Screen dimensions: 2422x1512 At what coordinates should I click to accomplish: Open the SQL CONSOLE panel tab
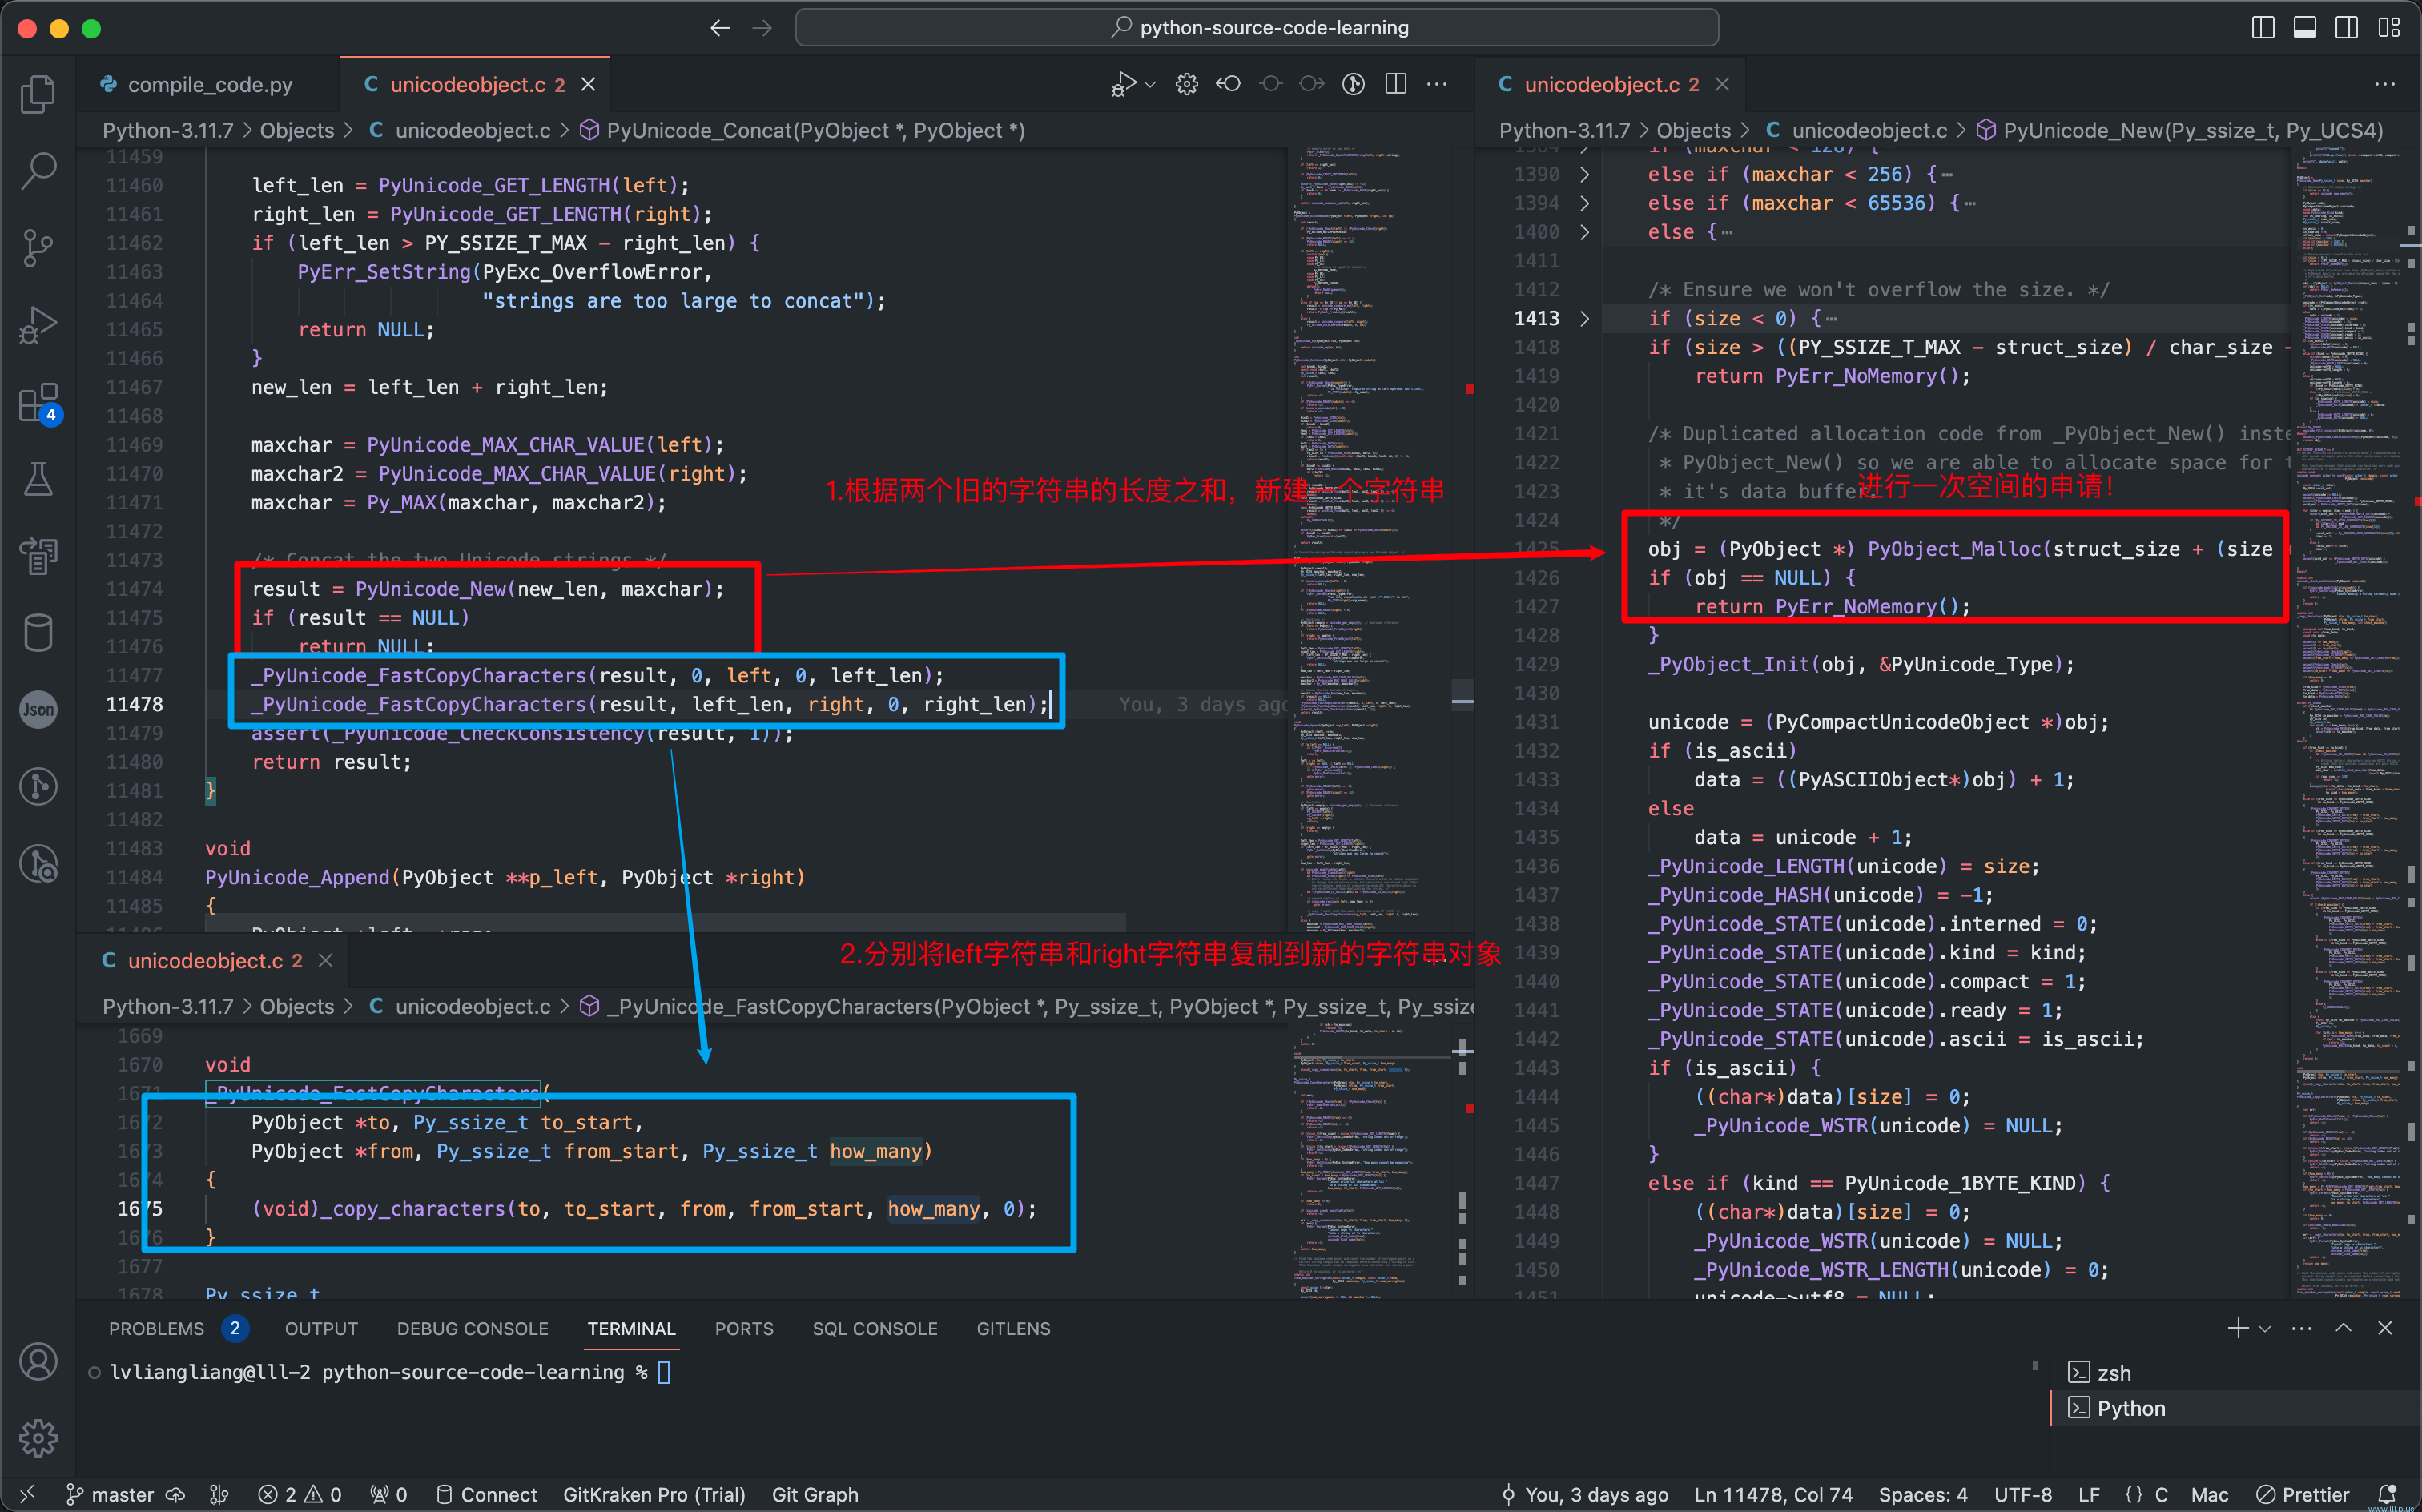(875, 1329)
